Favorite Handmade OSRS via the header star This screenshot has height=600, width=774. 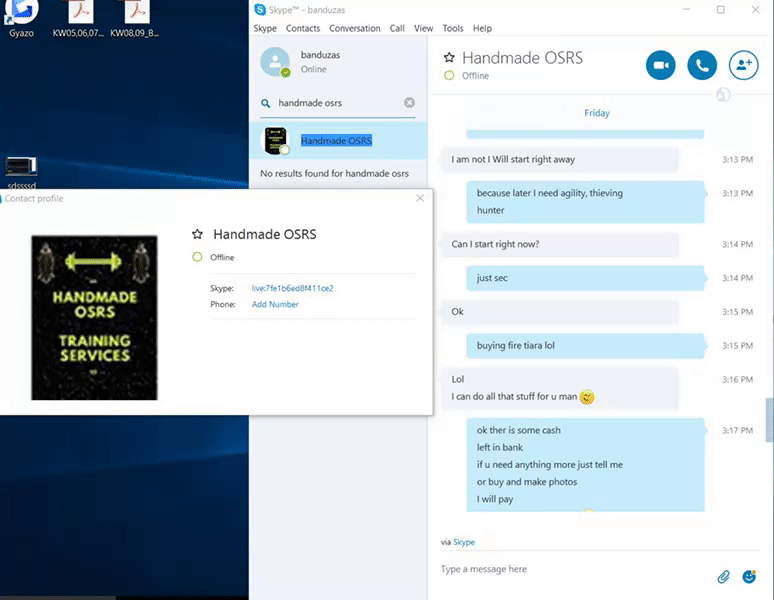(449, 58)
